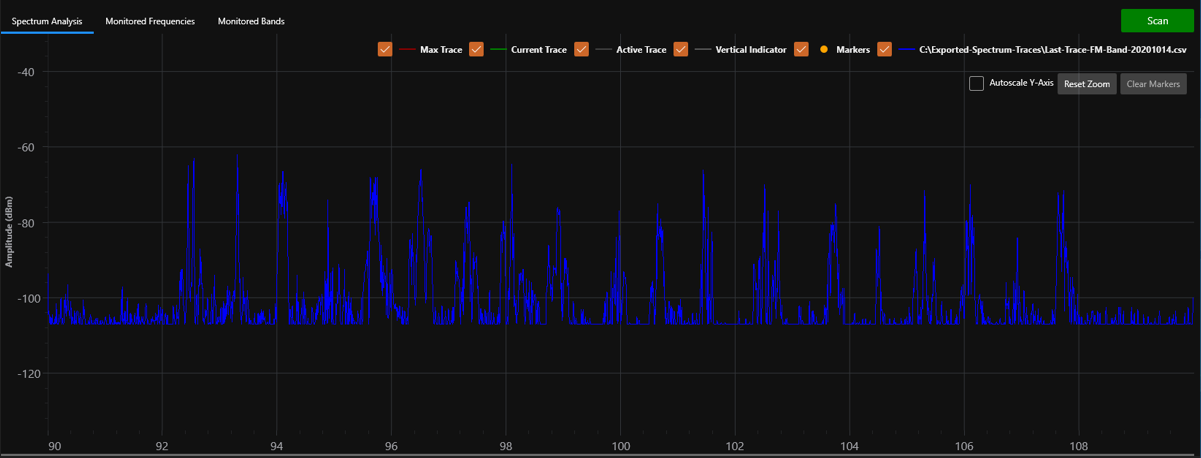Click the -80 amplitude axis label

[25, 223]
